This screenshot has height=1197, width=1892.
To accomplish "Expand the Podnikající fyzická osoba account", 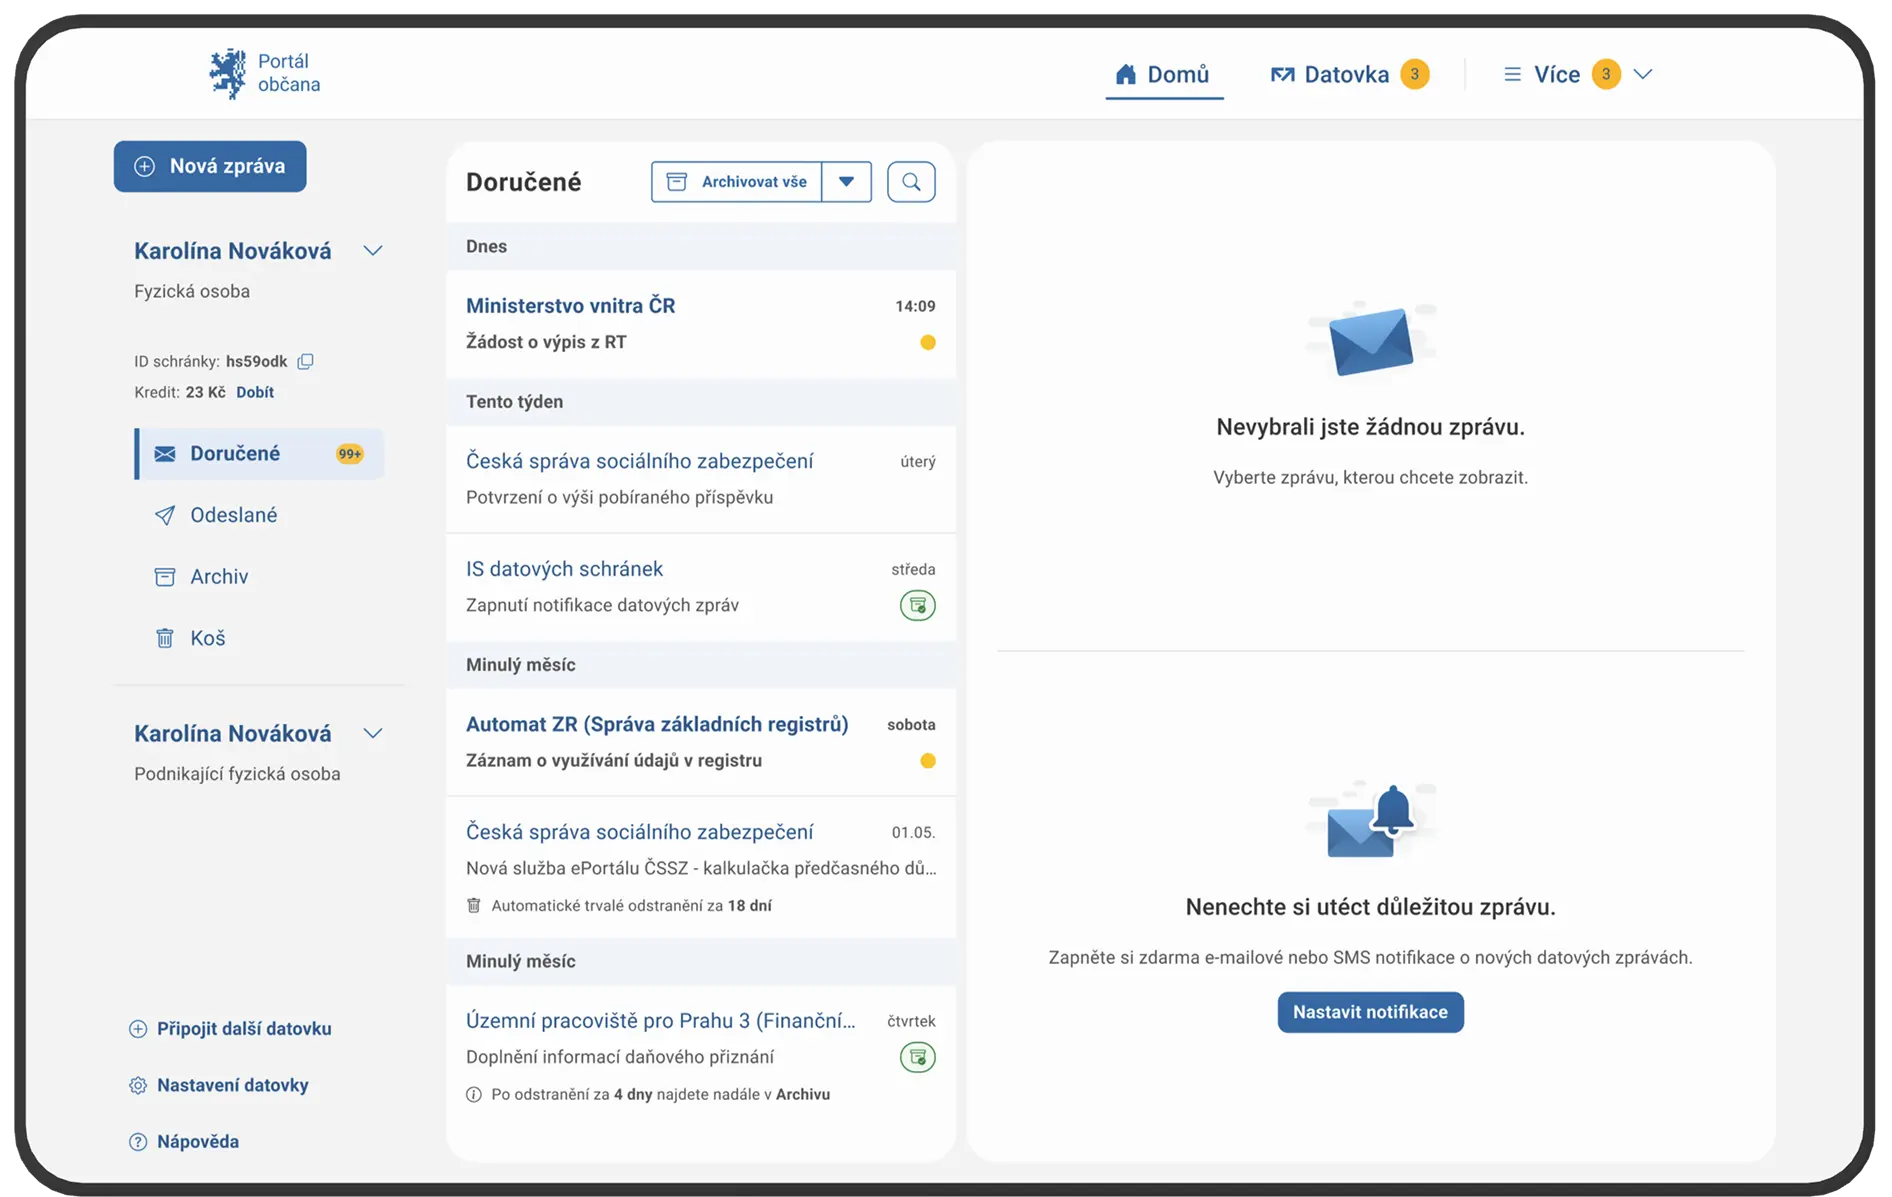I will click(x=373, y=734).
